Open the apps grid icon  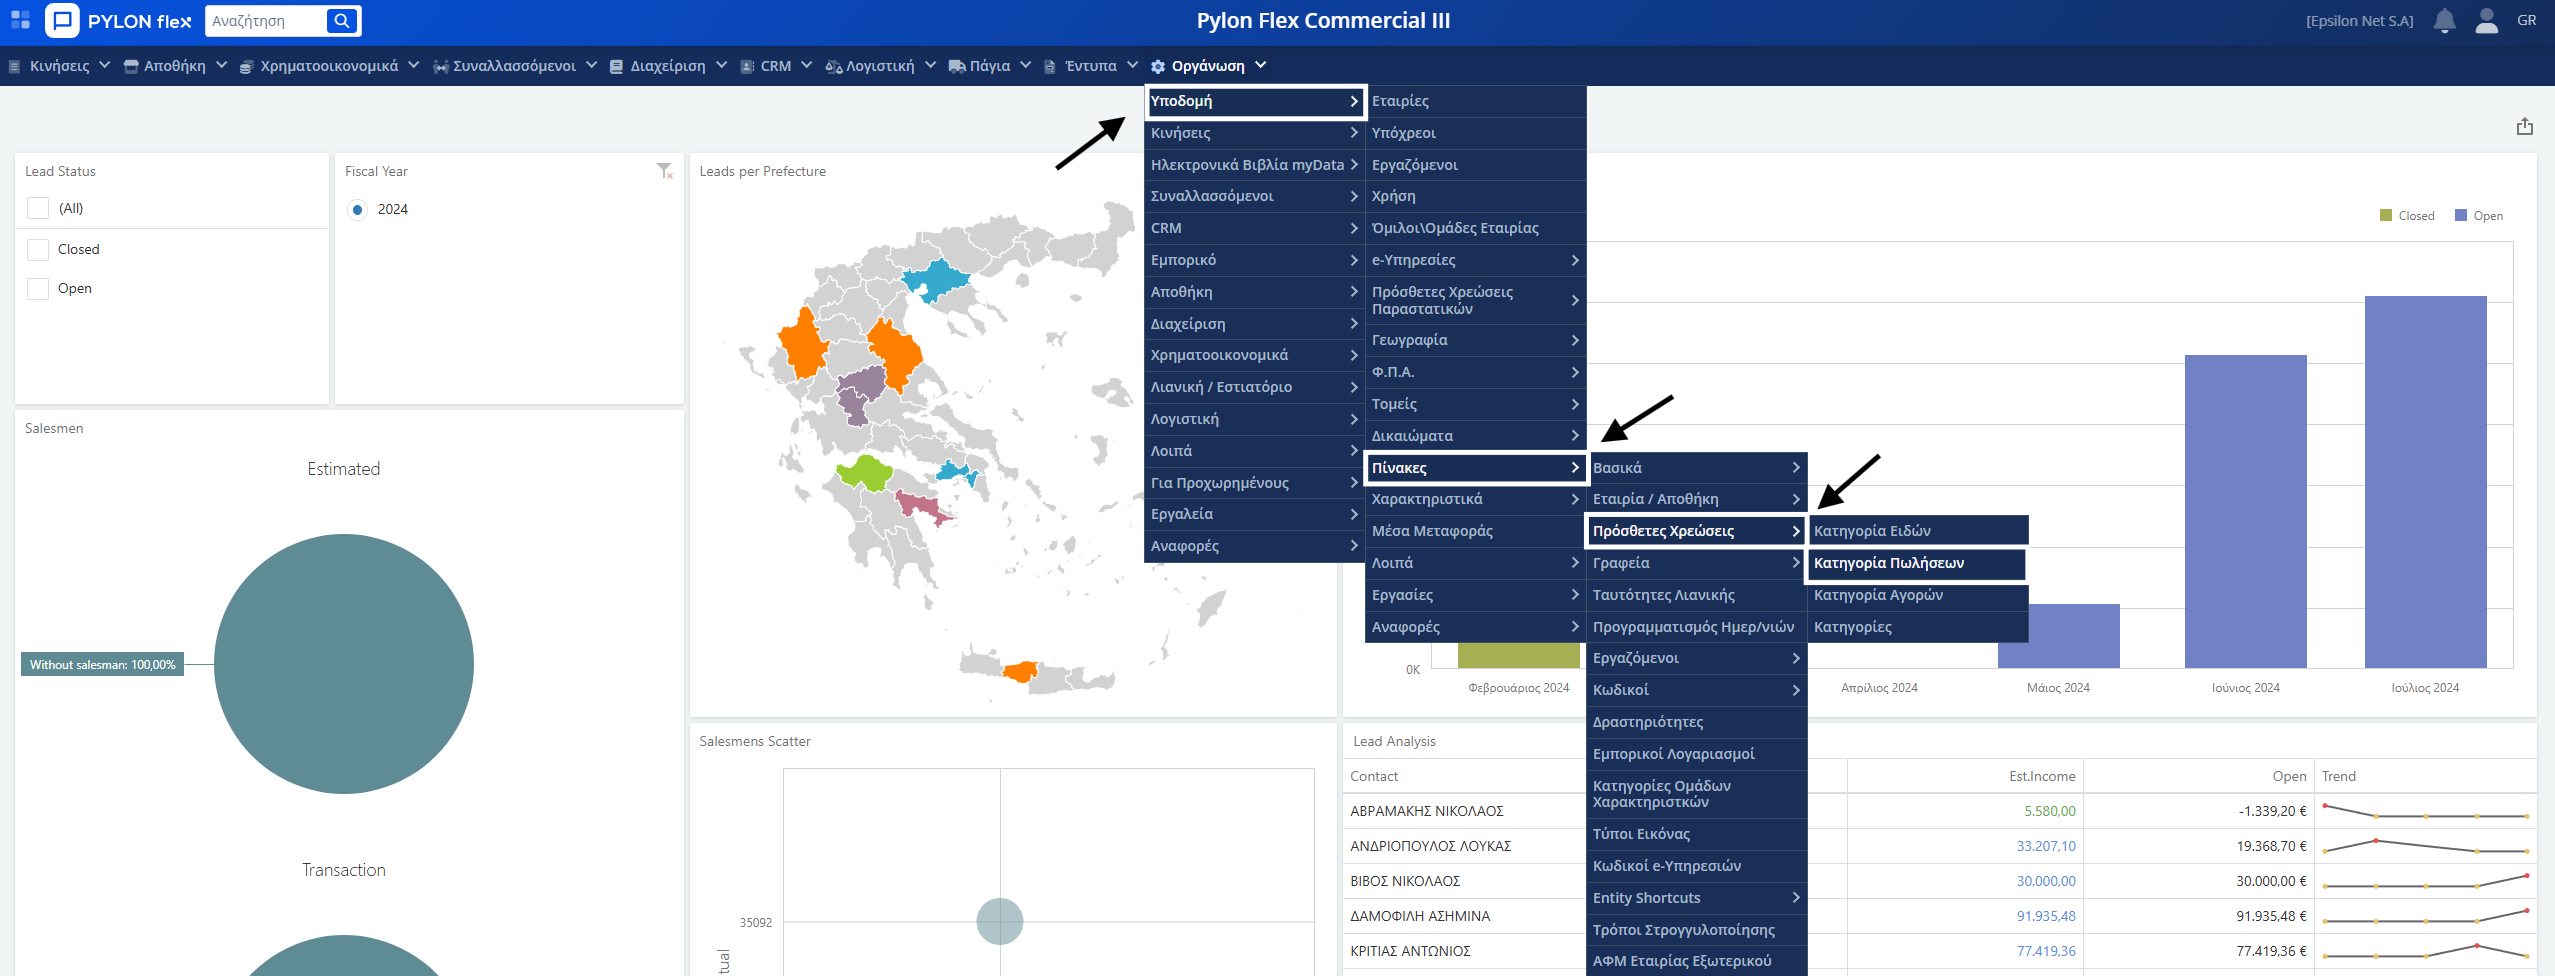(20, 20)
